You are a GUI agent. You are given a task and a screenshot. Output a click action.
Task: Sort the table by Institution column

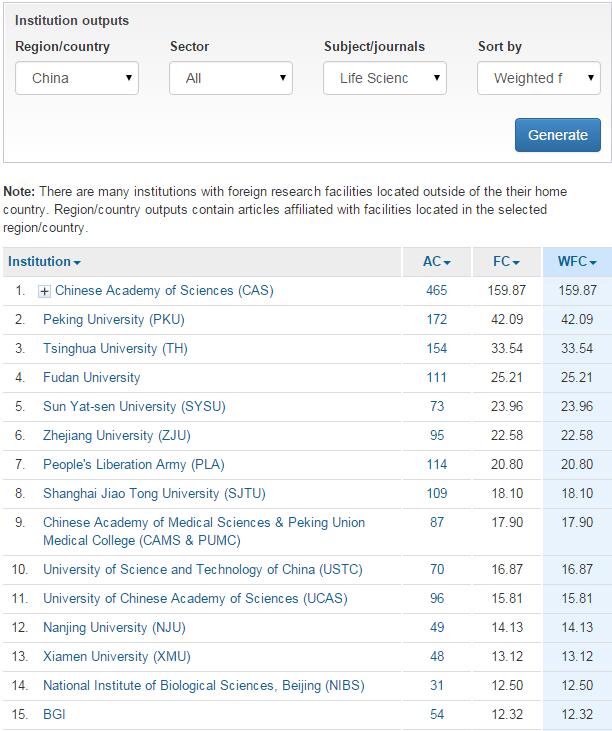[45, 262]
